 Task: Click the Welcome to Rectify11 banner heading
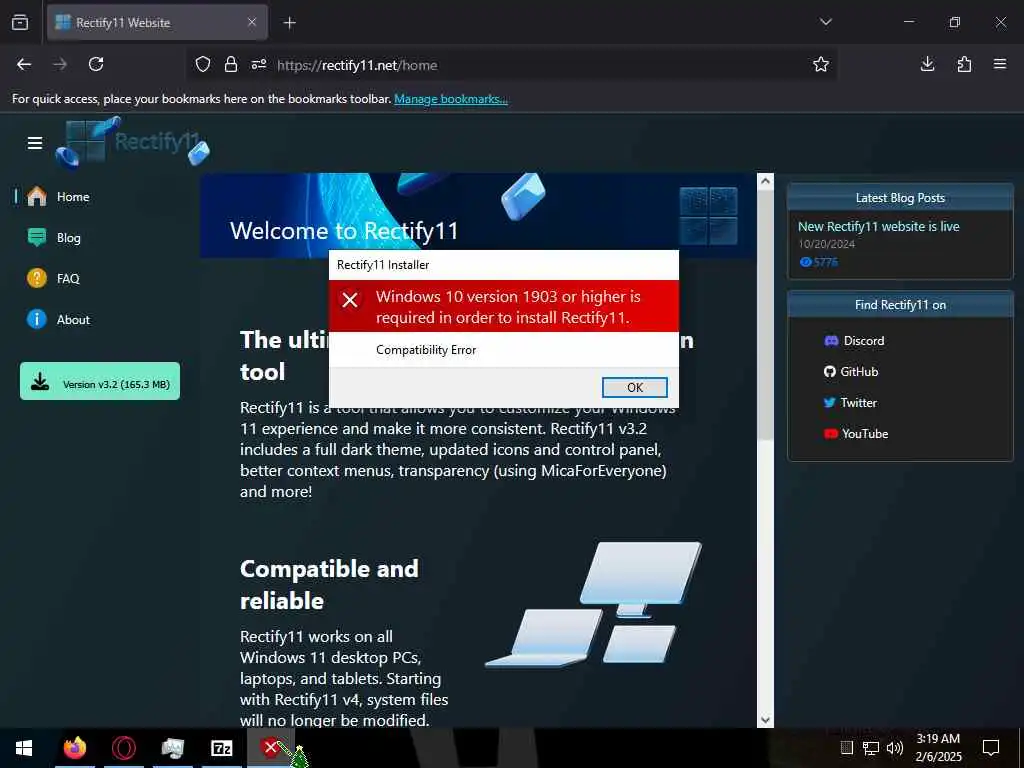[344, 231]
